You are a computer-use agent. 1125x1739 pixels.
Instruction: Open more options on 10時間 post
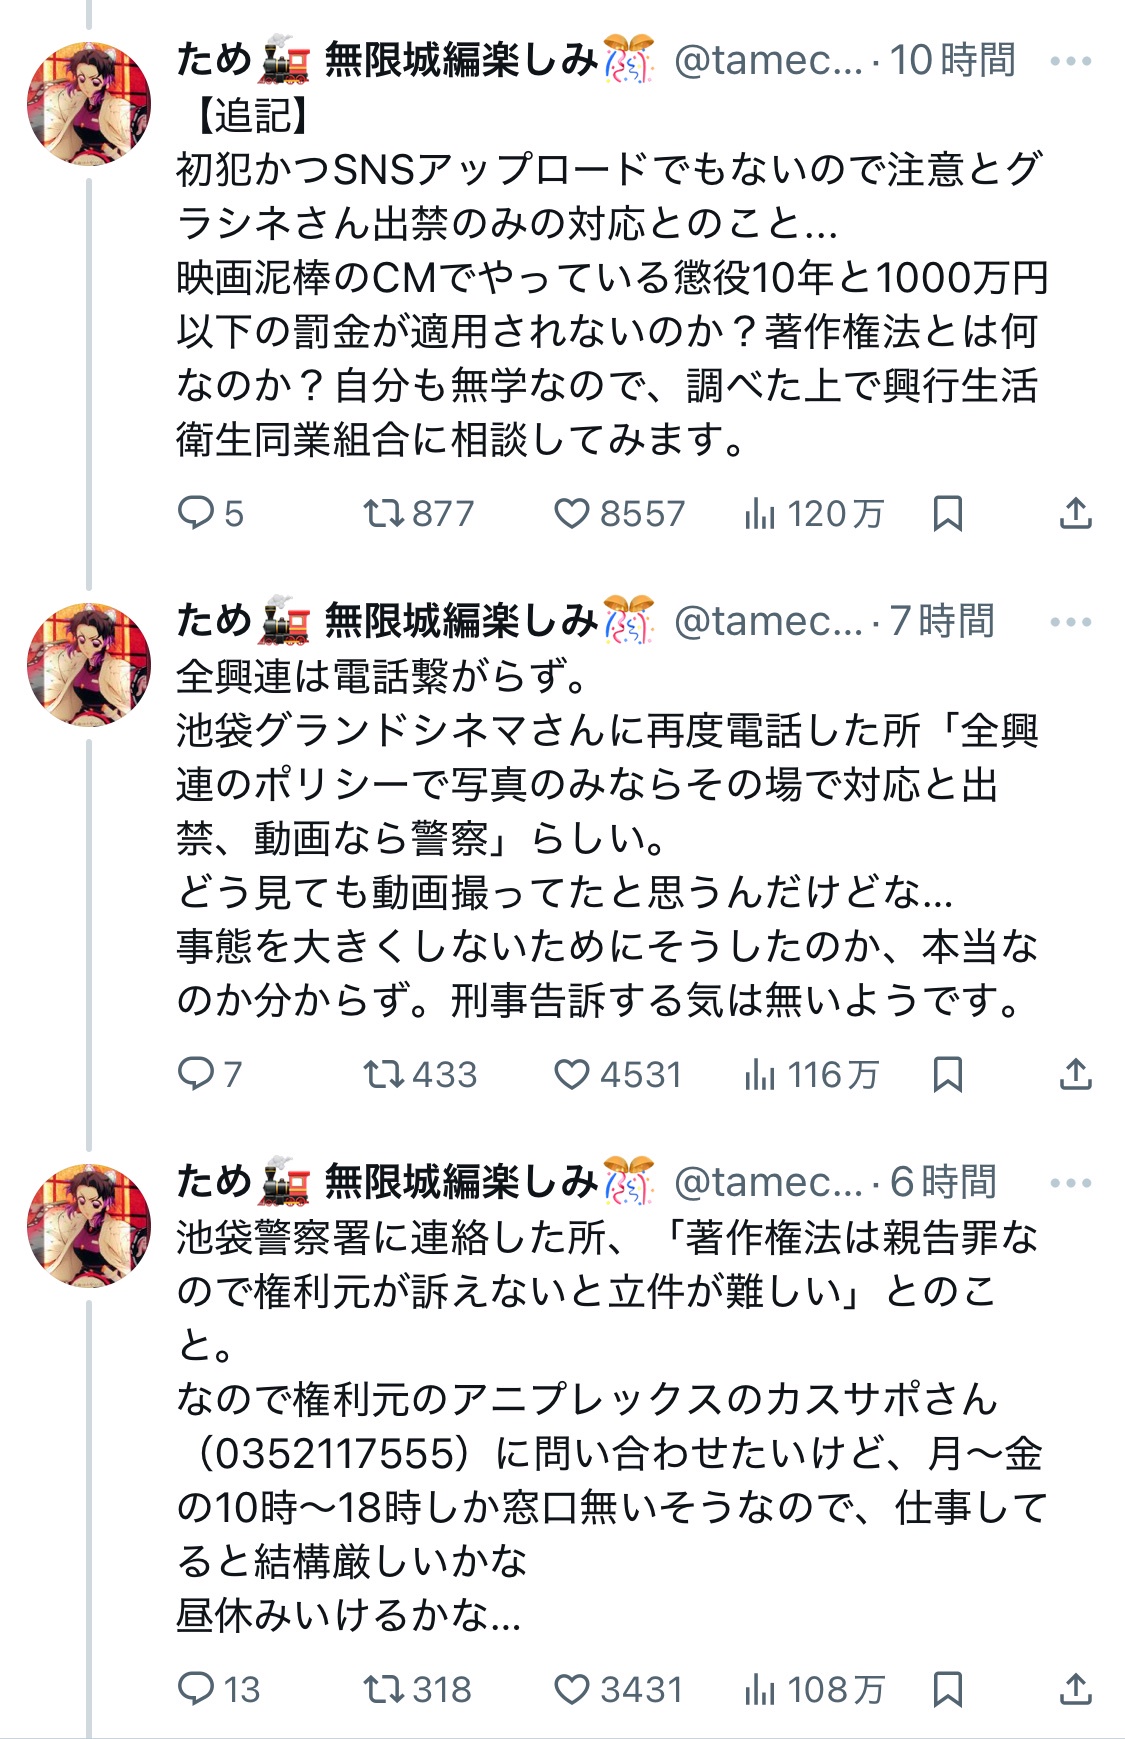1070,61
